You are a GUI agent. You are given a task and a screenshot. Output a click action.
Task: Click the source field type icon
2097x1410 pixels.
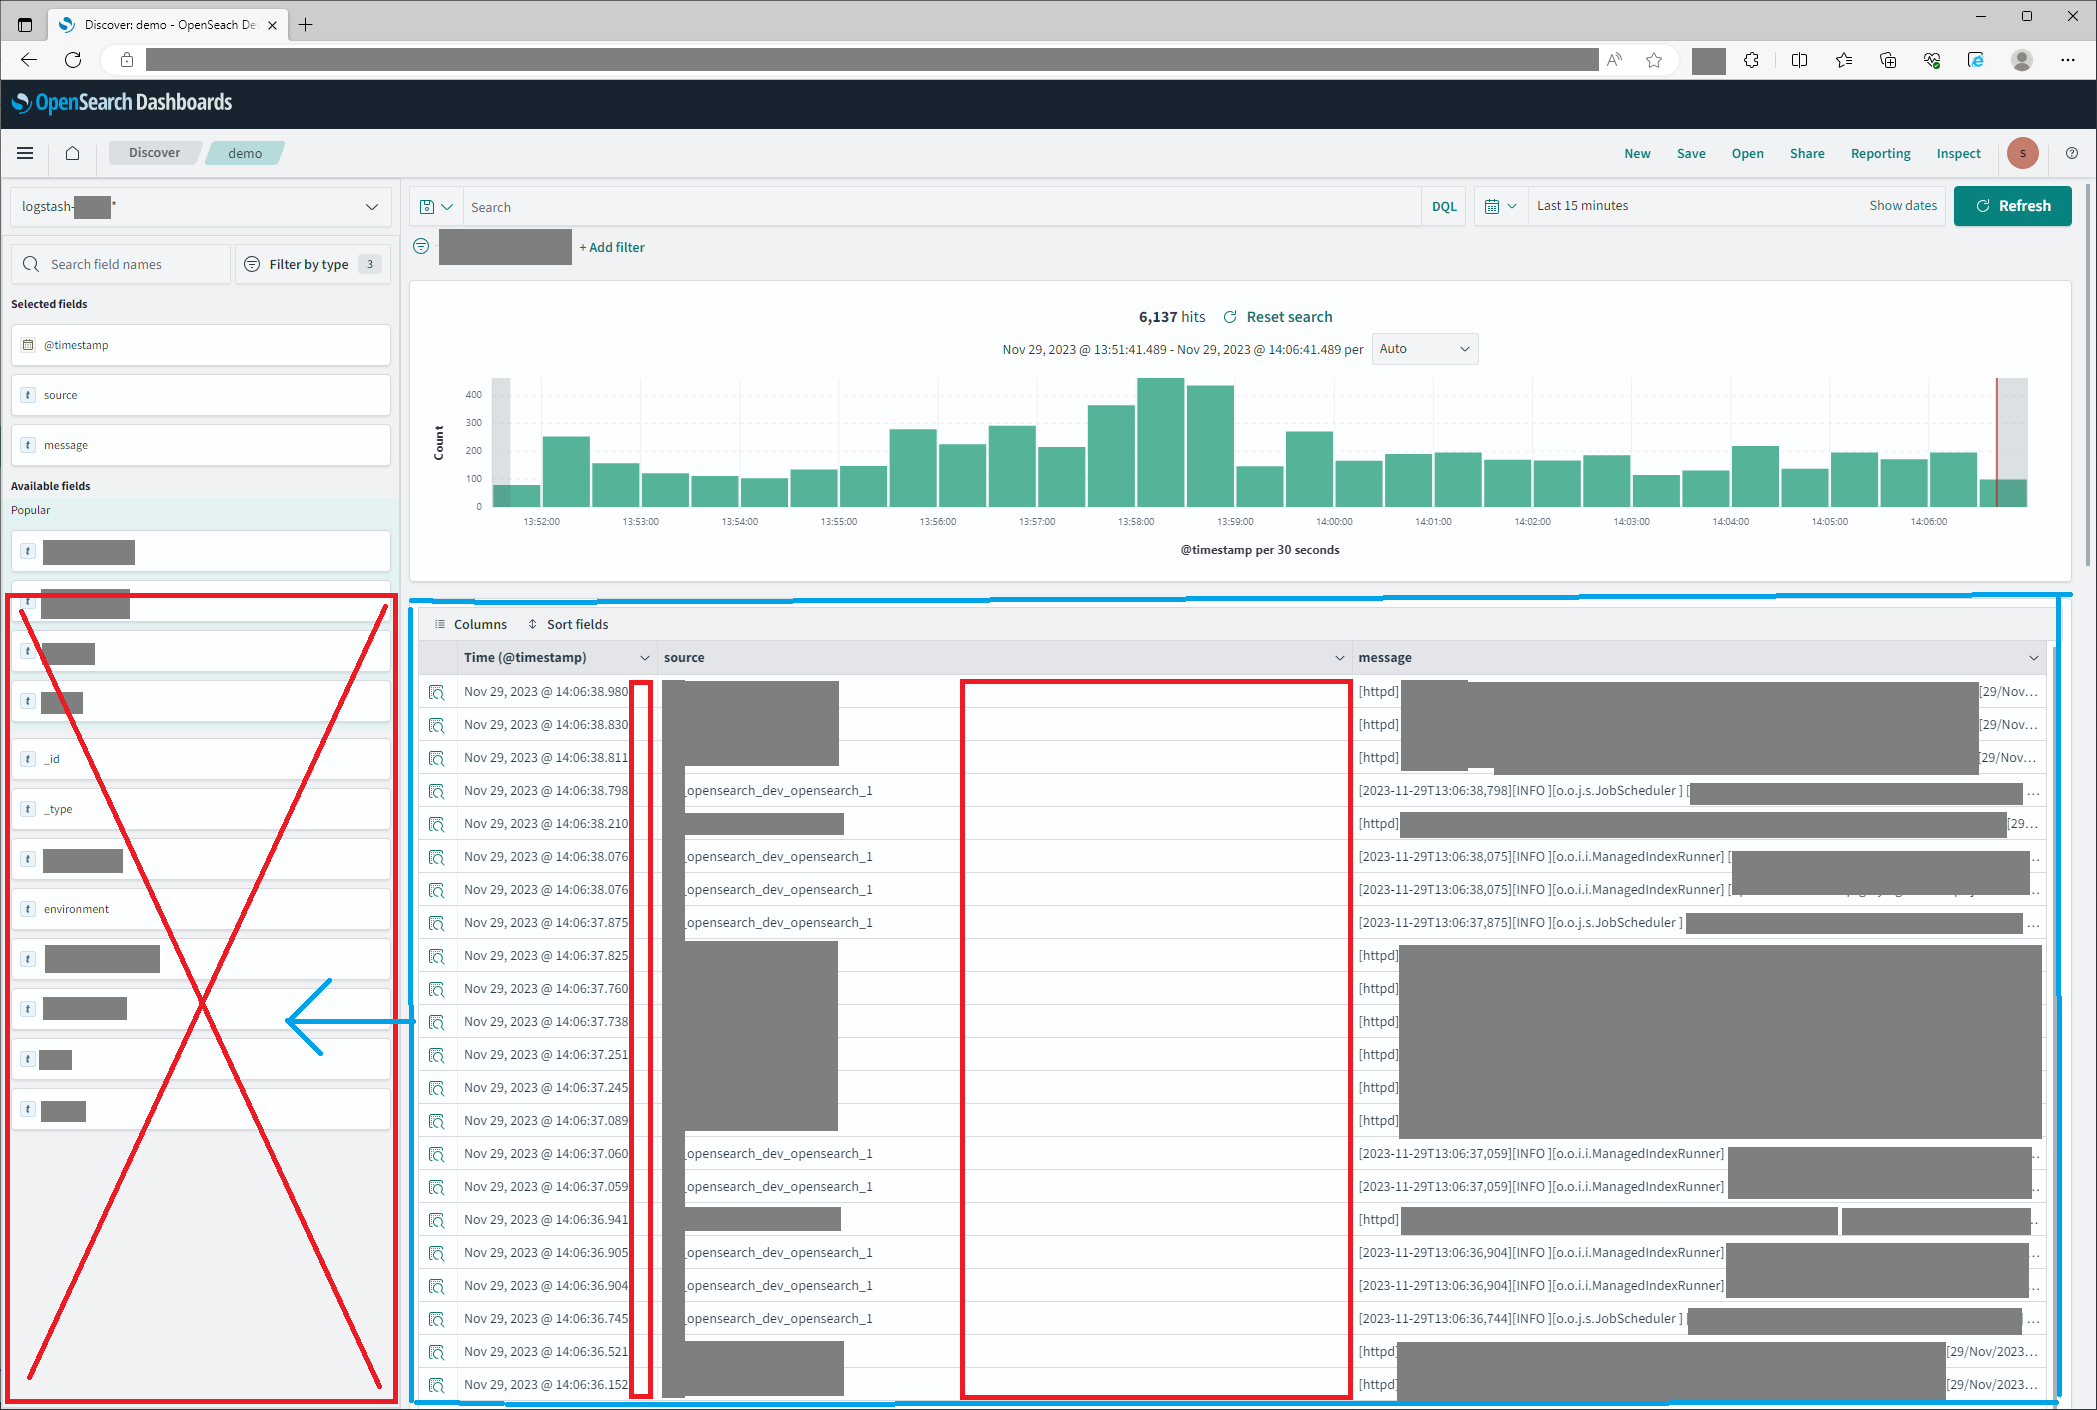28,395
